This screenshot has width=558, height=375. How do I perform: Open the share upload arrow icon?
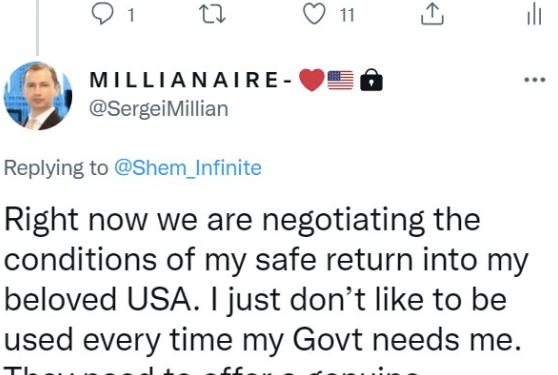coord(432,14)
